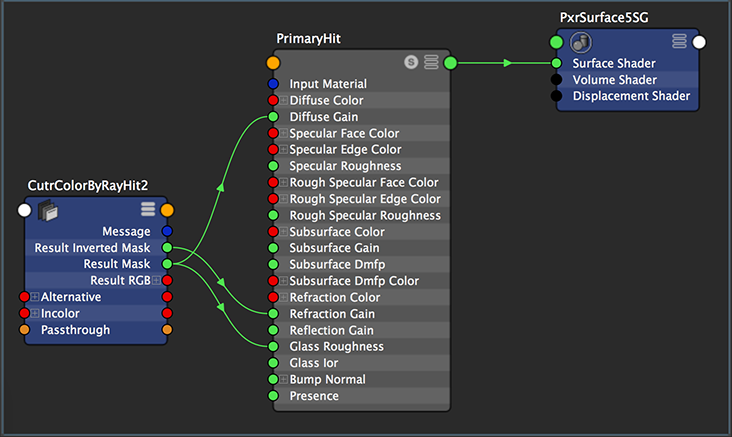
Task: Select the PxrSurface5SG node title
Action: (604, 18)
